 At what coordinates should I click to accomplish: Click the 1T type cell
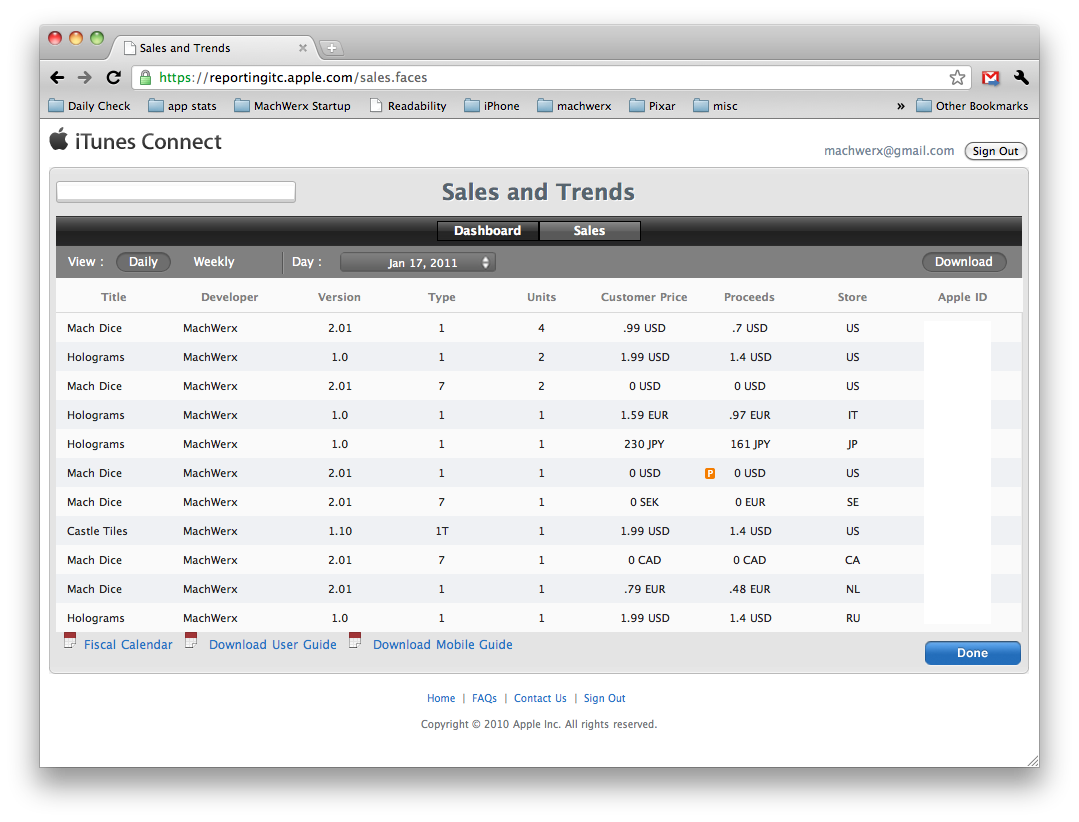pos(442,531)
